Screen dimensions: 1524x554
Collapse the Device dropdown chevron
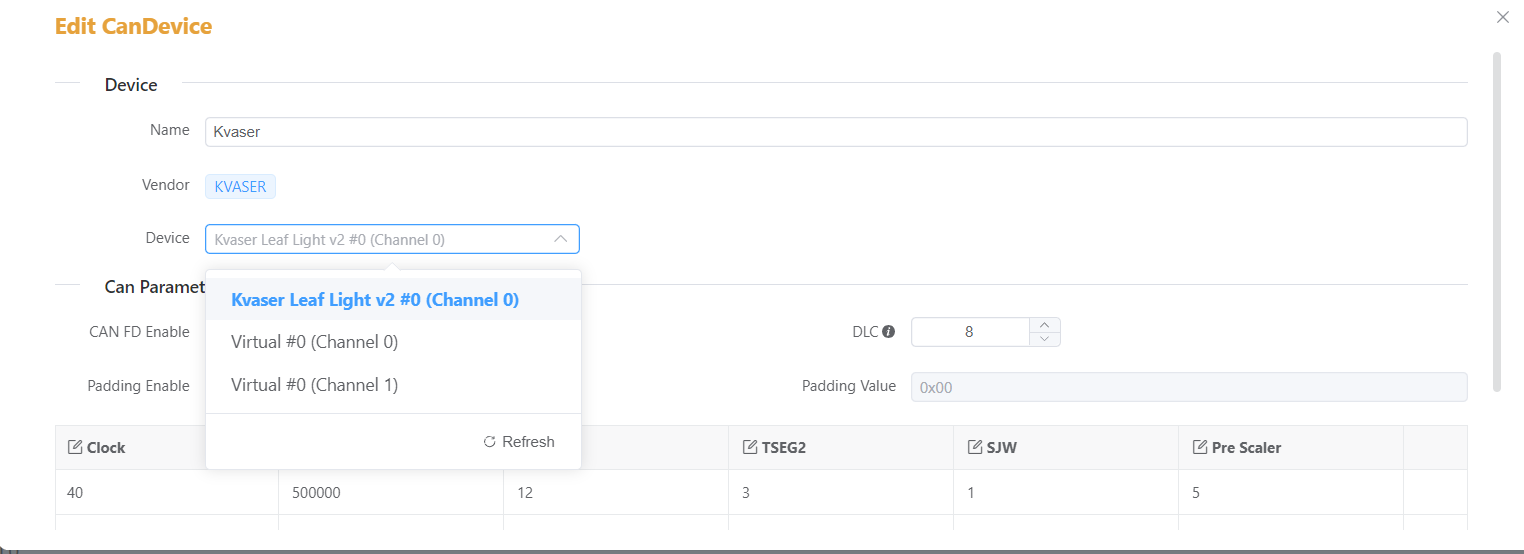(560, 239)
